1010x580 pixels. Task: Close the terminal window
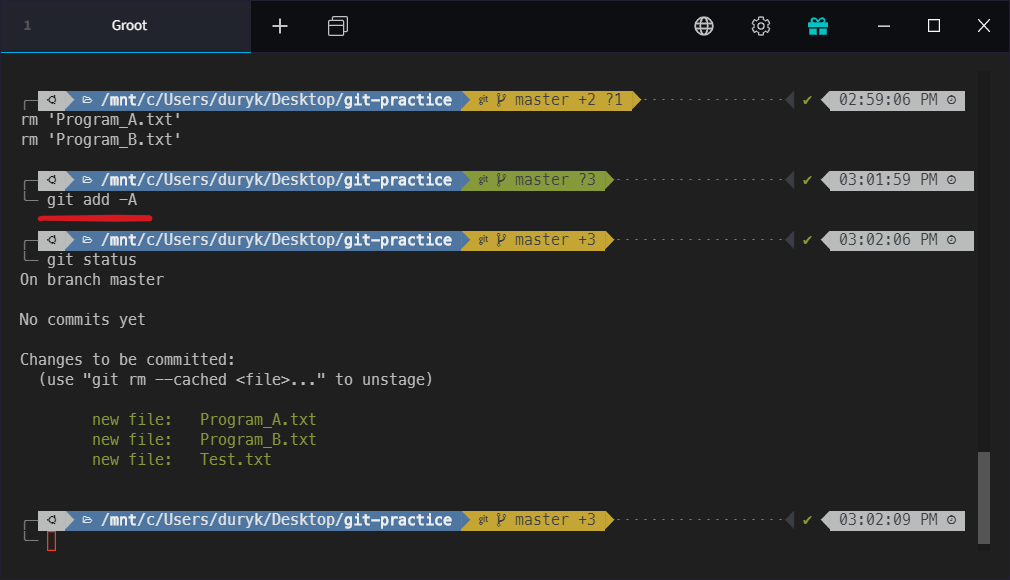[x=984, y=26]
